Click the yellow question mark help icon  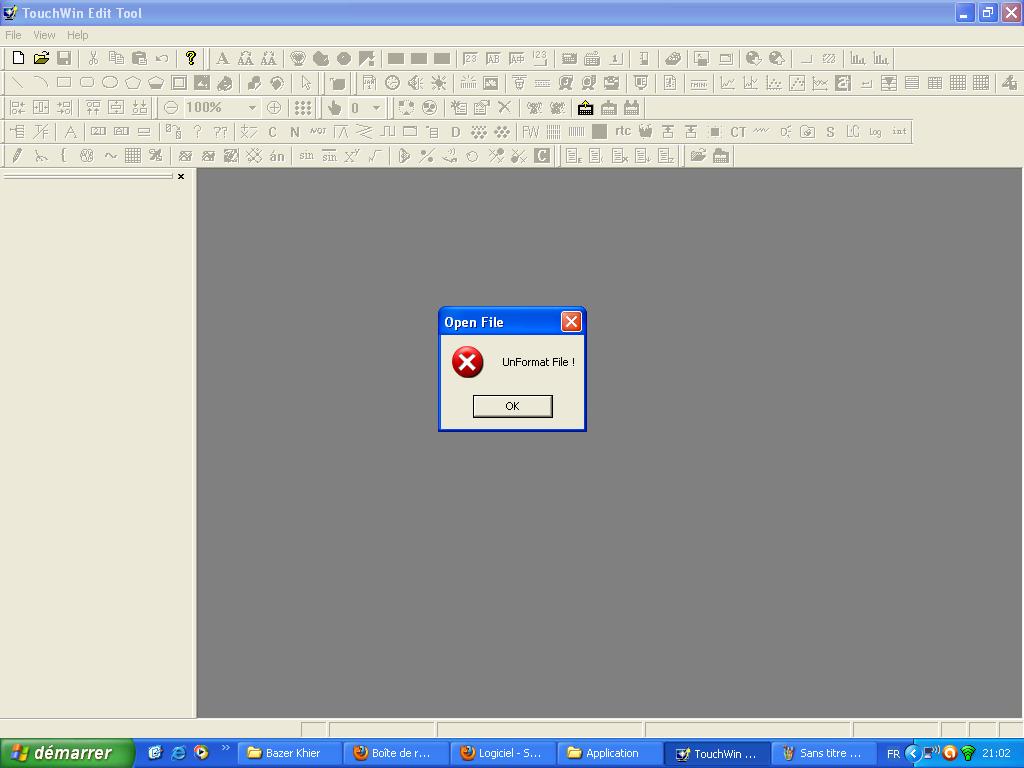pos(191,59)
